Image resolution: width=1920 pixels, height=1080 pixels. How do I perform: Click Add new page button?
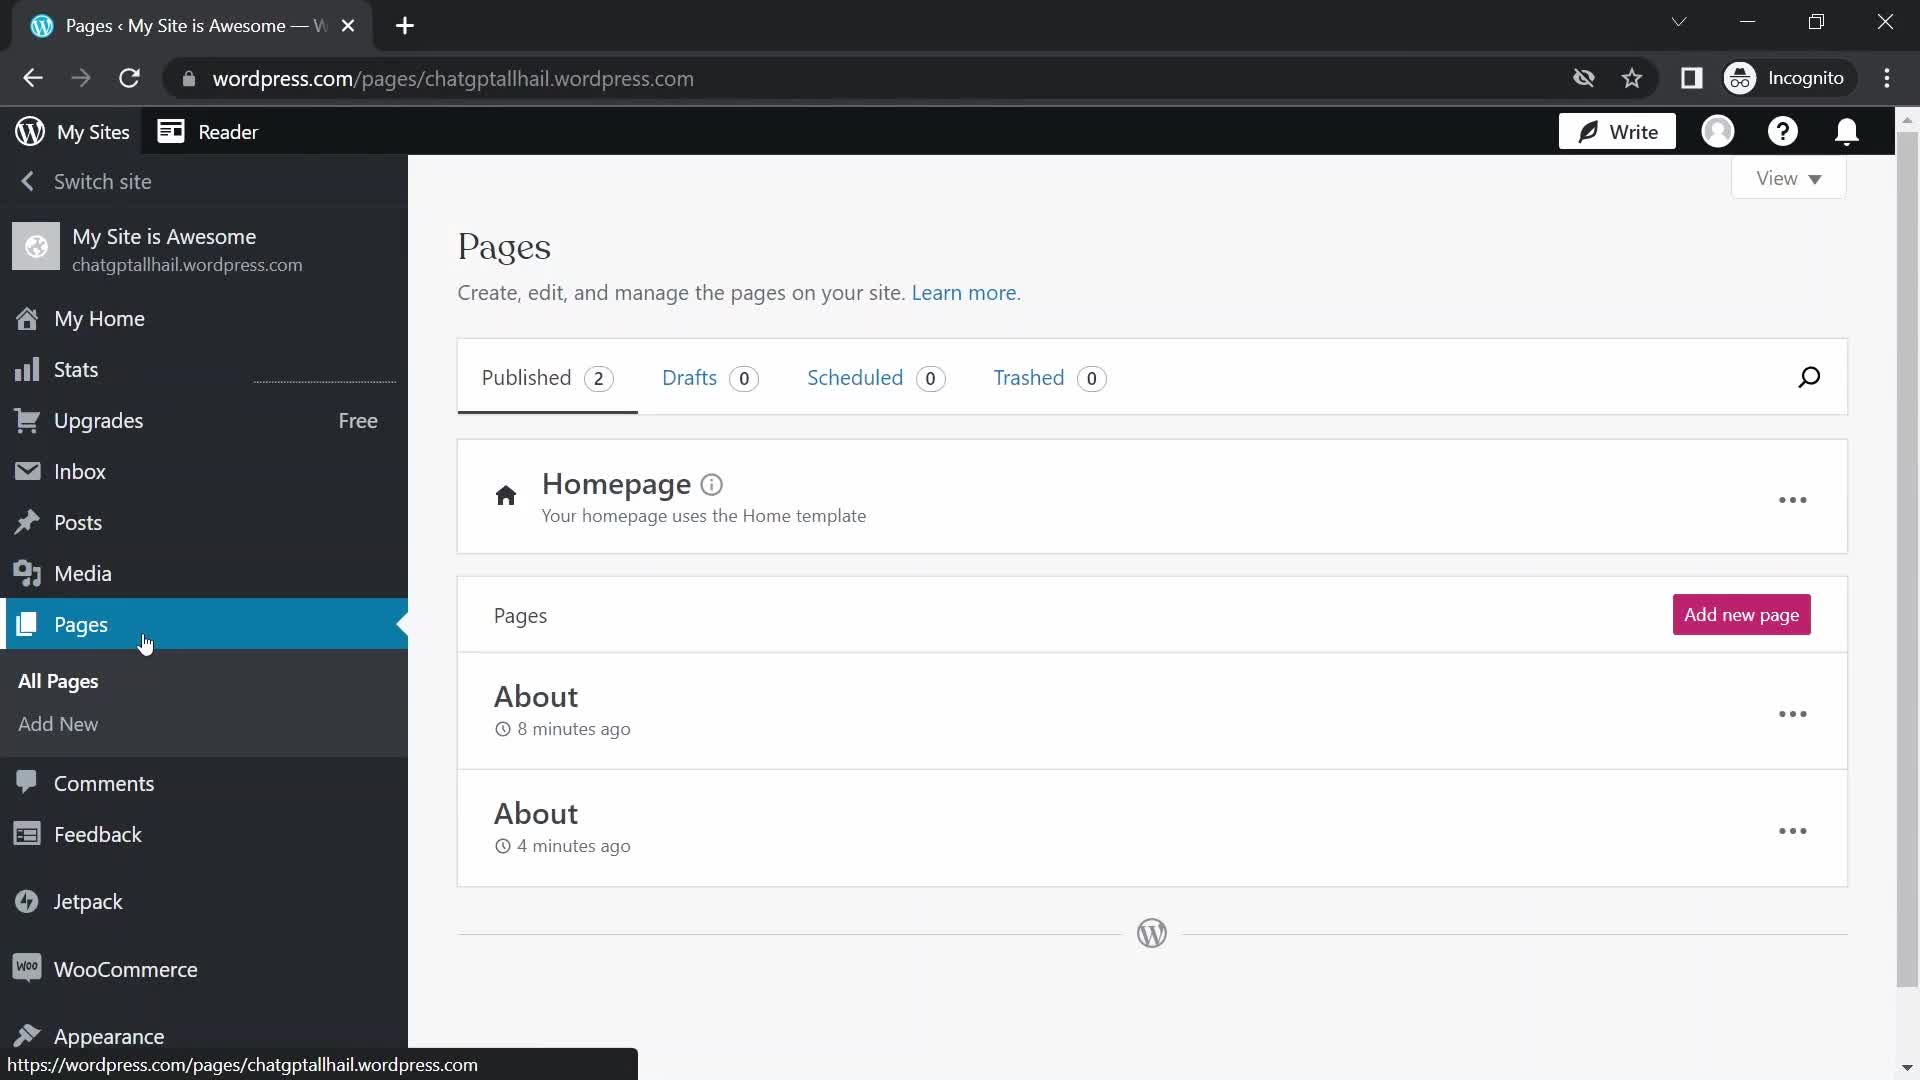(x=1741, y=615)
